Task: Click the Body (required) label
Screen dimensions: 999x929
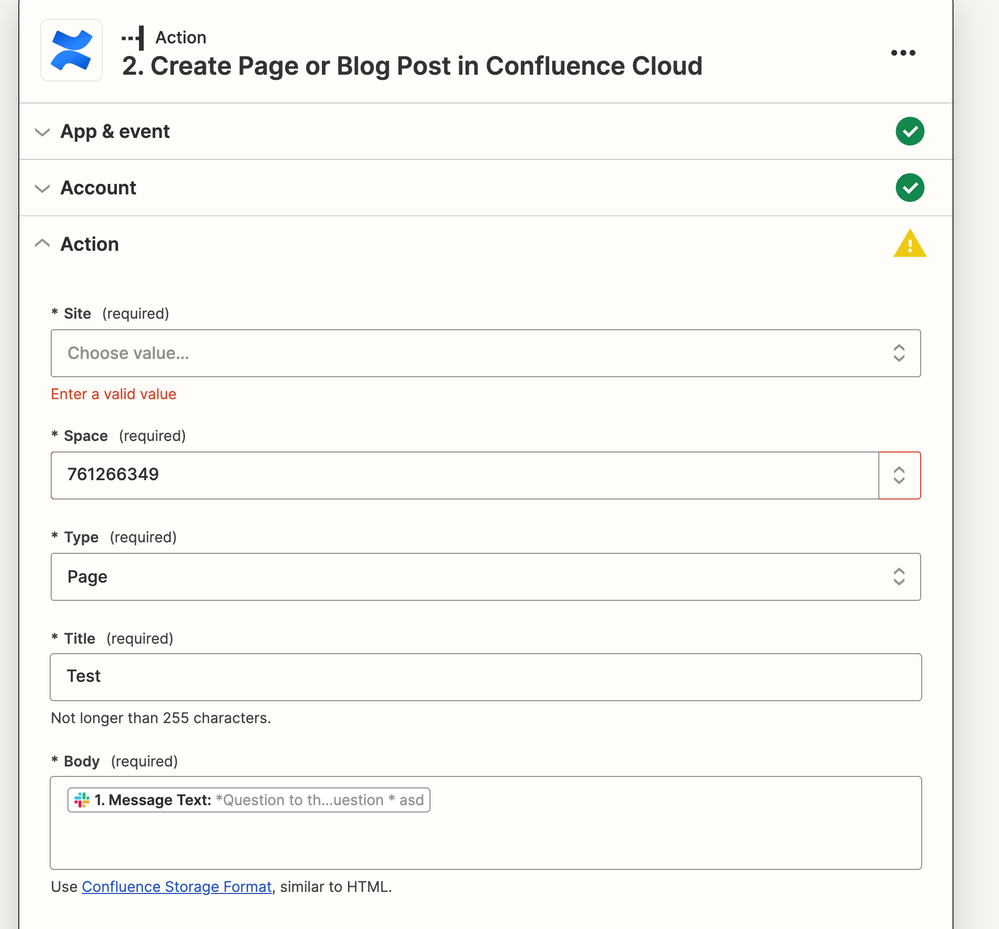Action: tap(114, 761)
